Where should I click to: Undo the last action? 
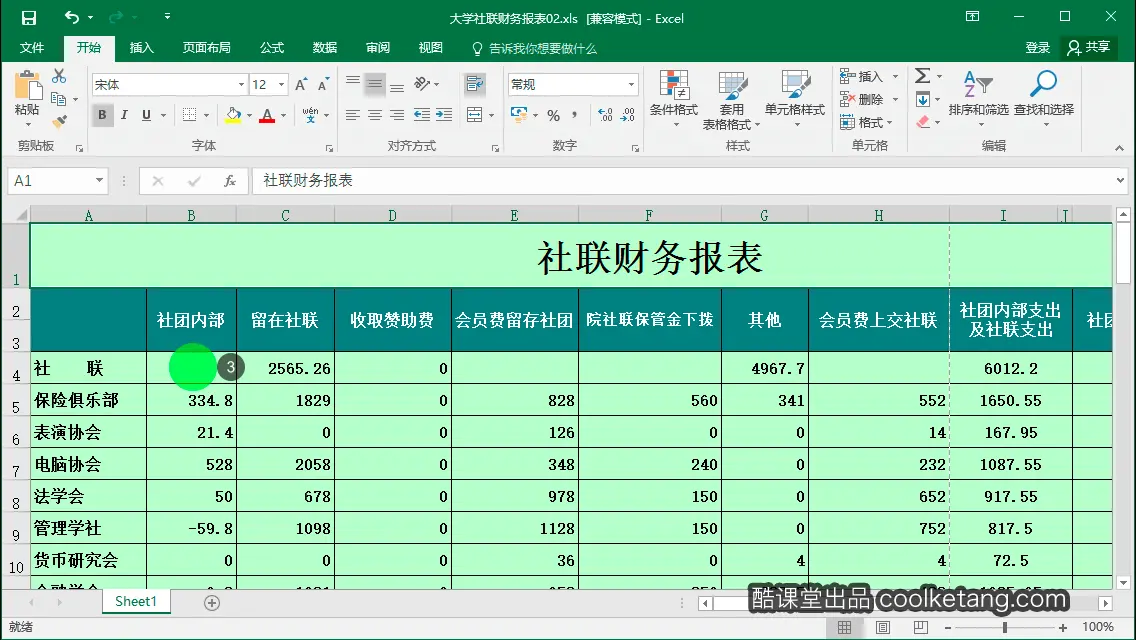pos(72,17)
